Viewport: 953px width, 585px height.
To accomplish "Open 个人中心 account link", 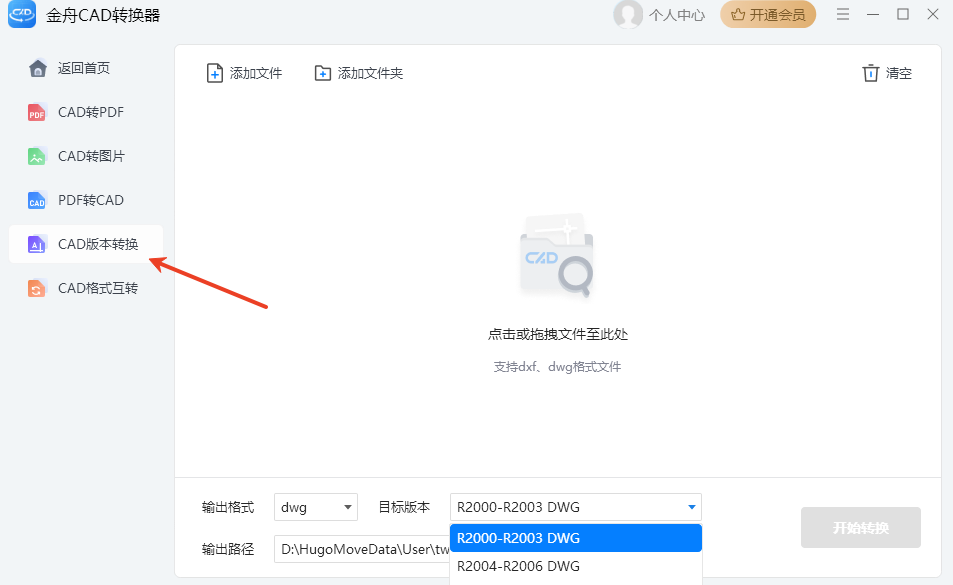I will pos(676,15).
